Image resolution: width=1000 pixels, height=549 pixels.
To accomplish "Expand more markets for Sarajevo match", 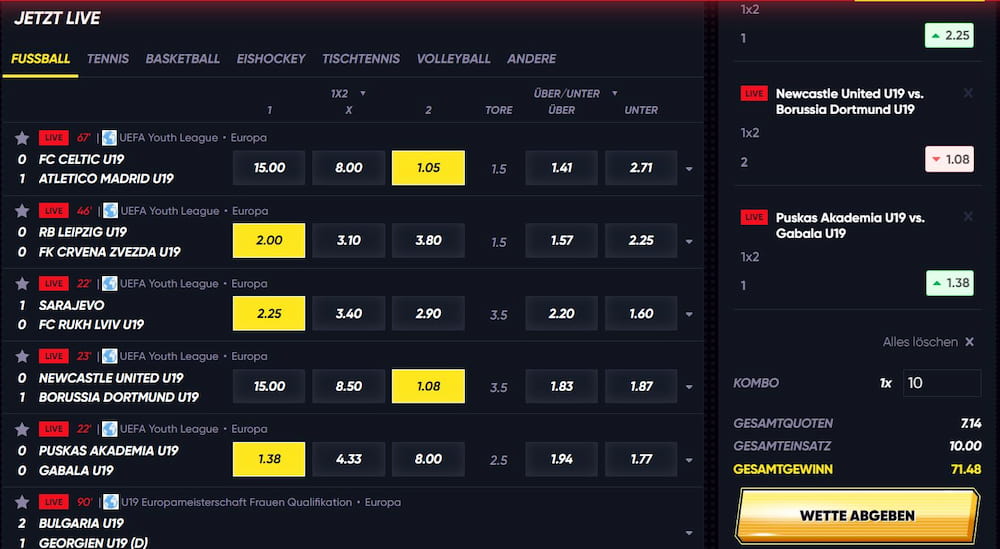I will tap(689, 314).
